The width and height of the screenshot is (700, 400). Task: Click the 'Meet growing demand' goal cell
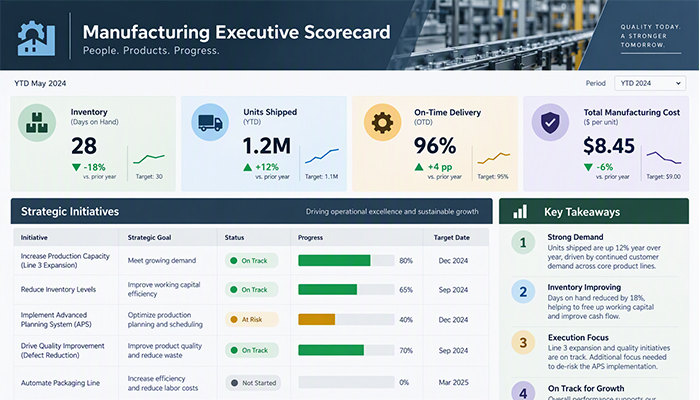click(162, 261)
